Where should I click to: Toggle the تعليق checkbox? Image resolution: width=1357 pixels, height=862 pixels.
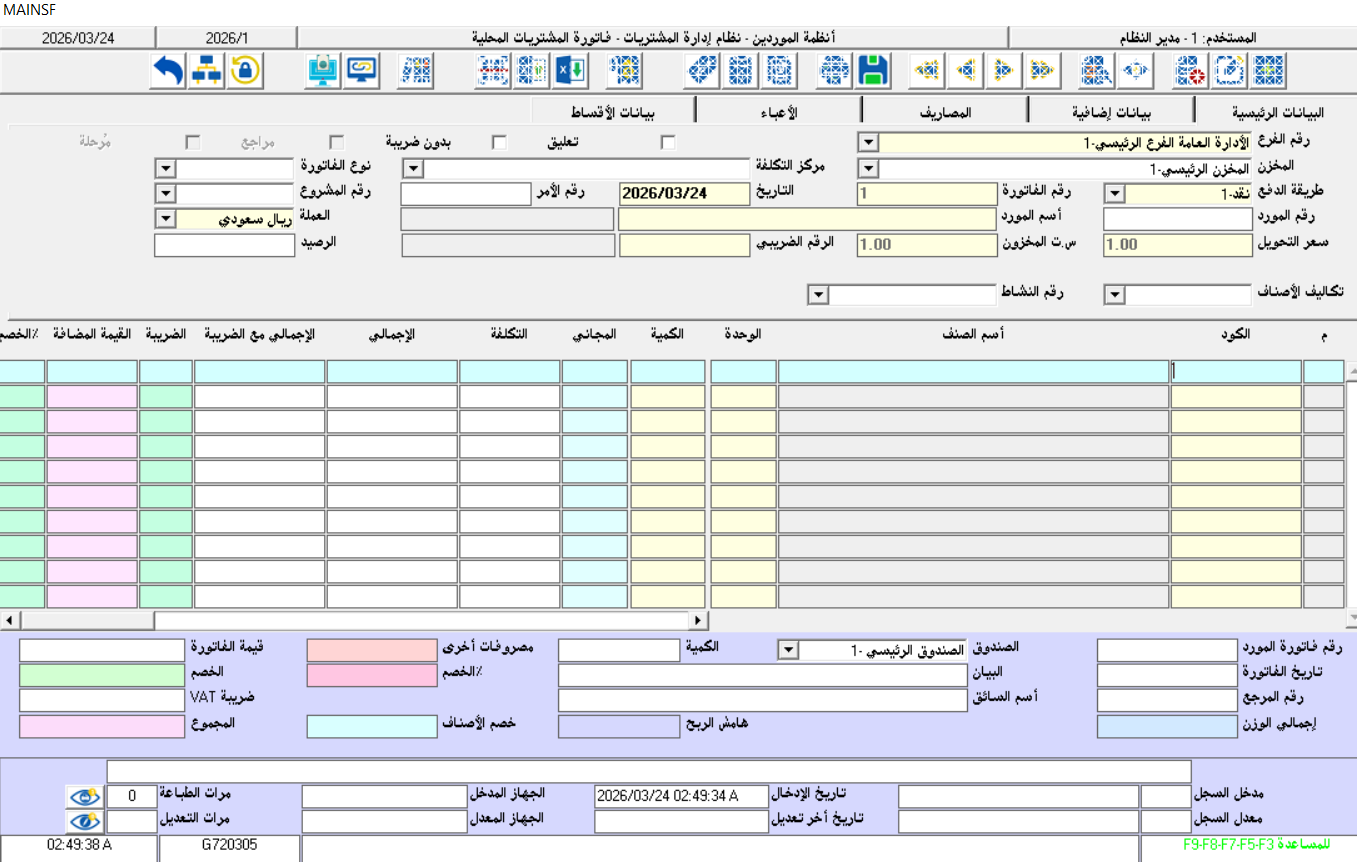click(x=668, y=142)
